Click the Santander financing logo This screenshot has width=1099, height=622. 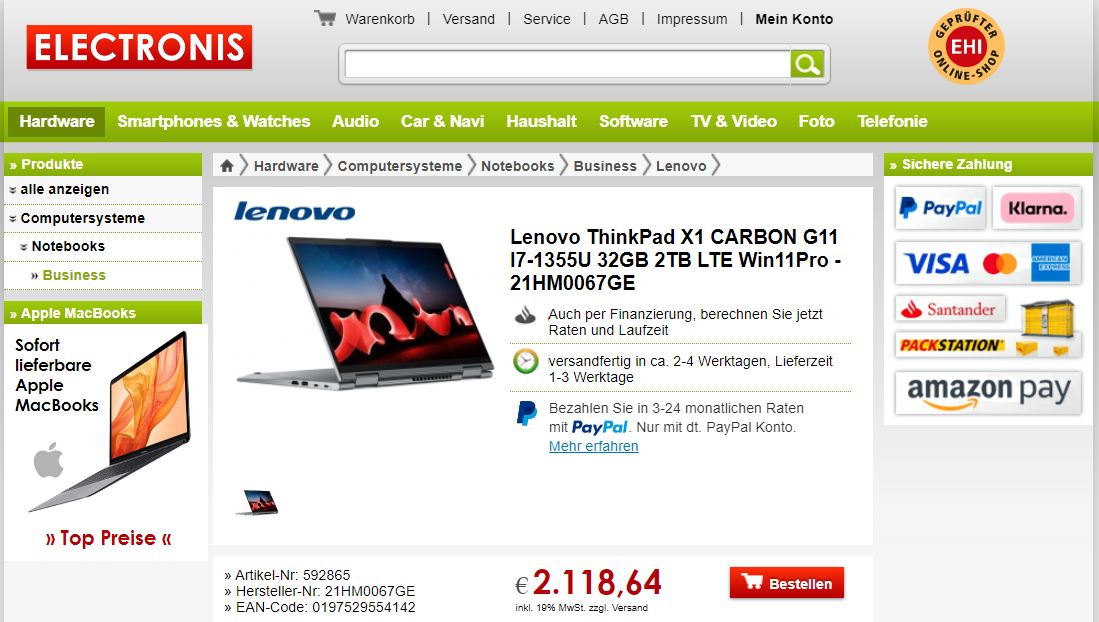[x=950, y=309]
